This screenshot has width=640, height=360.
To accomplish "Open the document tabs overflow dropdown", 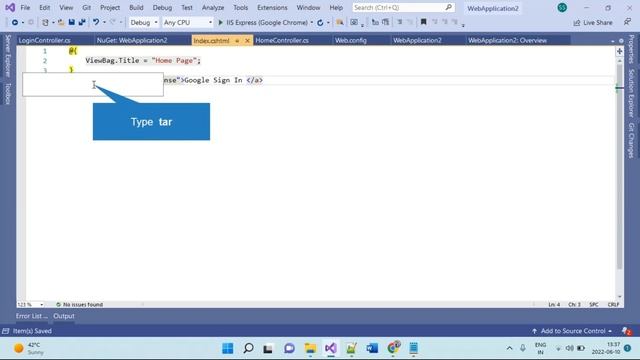I will 613,41.
